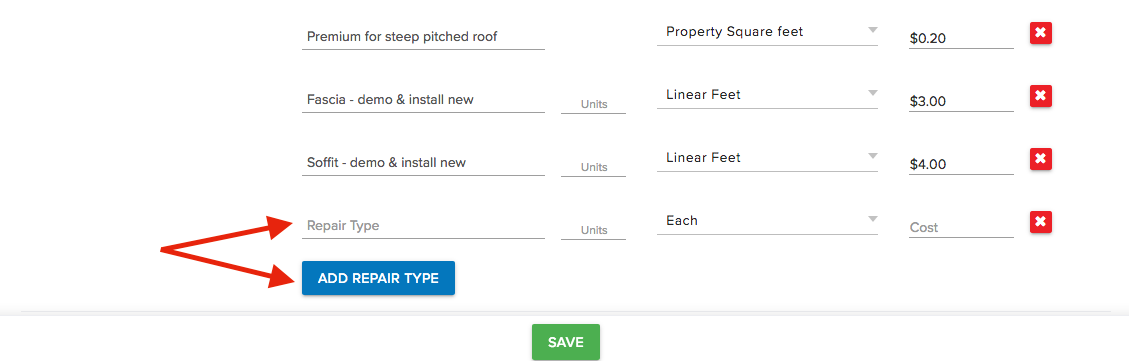
Task: Click the green Save button
Action: 565,342
